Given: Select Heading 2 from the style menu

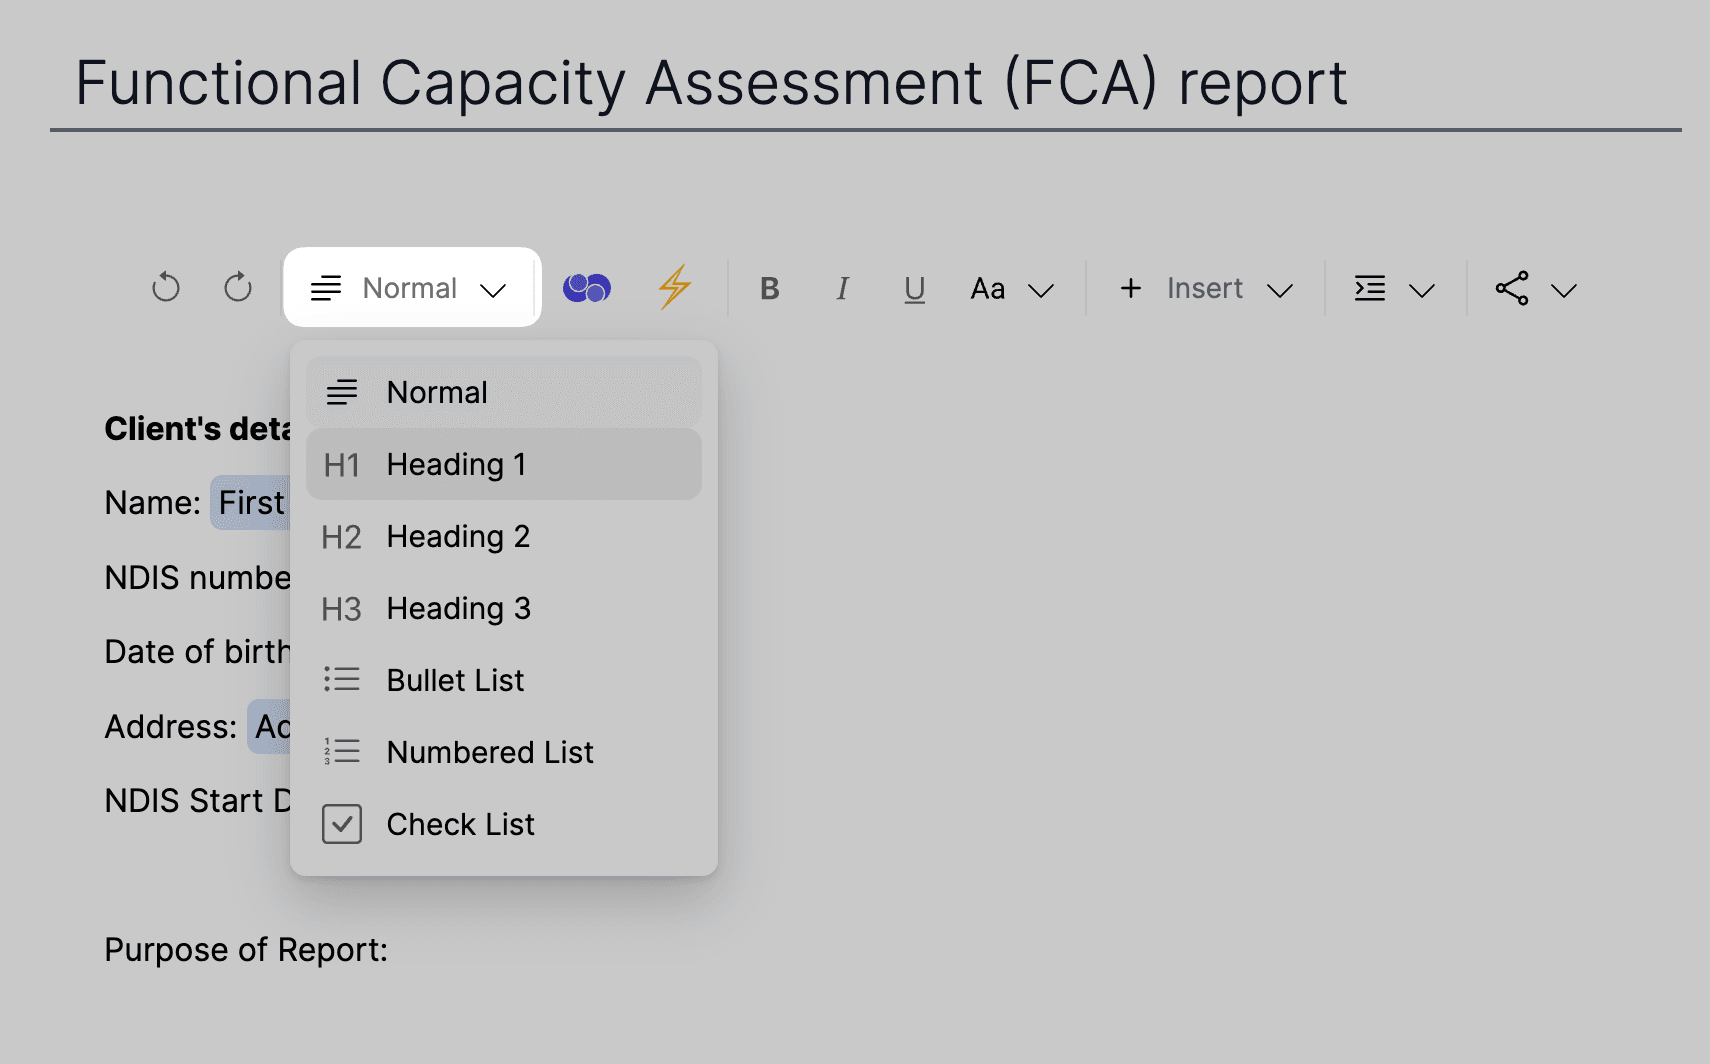Looking at the screenshot, I should tap(458, 536).
